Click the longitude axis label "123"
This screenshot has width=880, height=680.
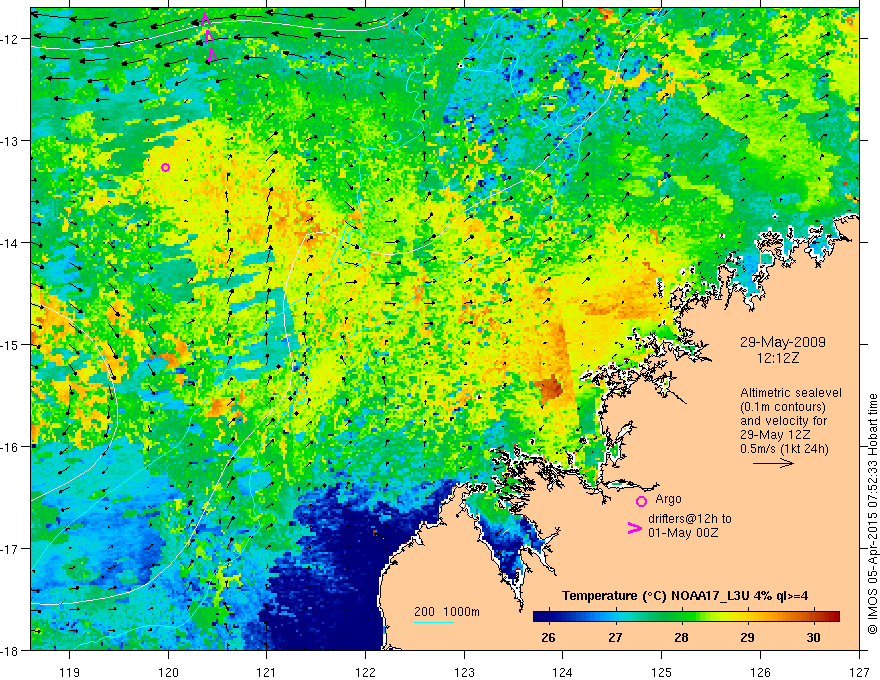click(x=464, y=672)
